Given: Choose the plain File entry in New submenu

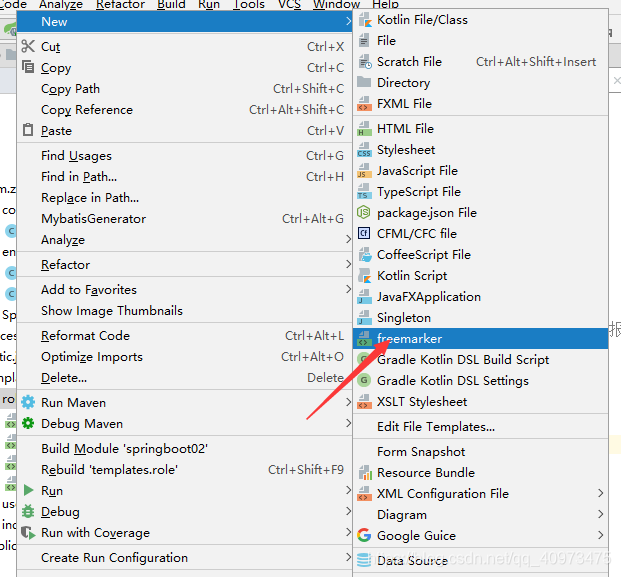Looking at the screenshot, I should point(480,41).
